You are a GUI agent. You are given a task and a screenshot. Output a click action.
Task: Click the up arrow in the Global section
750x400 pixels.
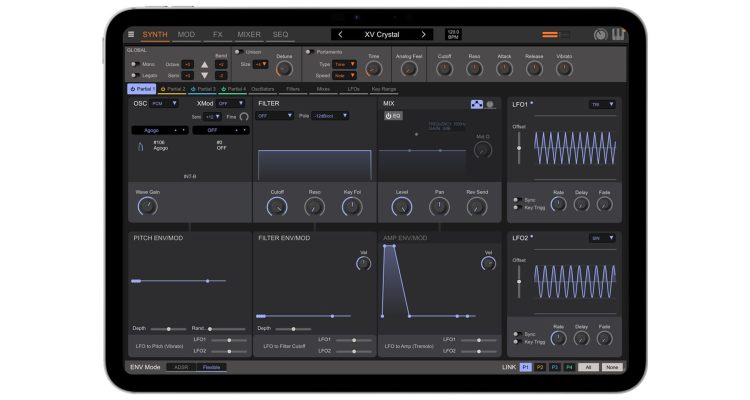point(204,65)
